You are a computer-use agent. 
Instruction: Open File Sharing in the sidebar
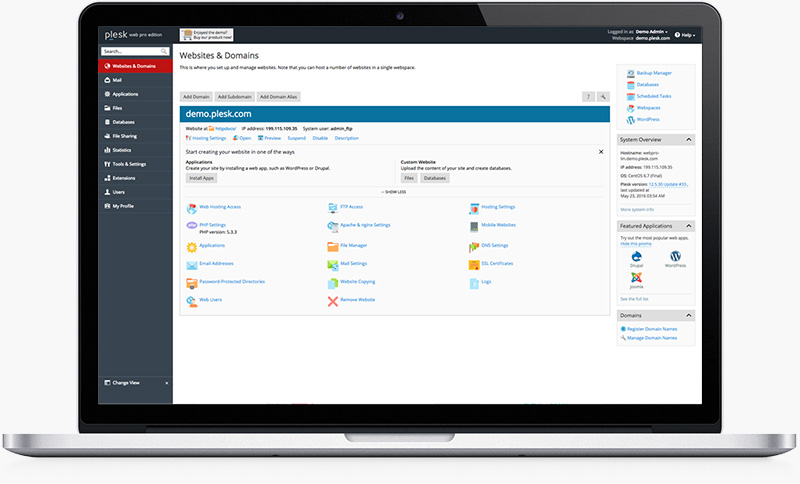click(135, 136)
